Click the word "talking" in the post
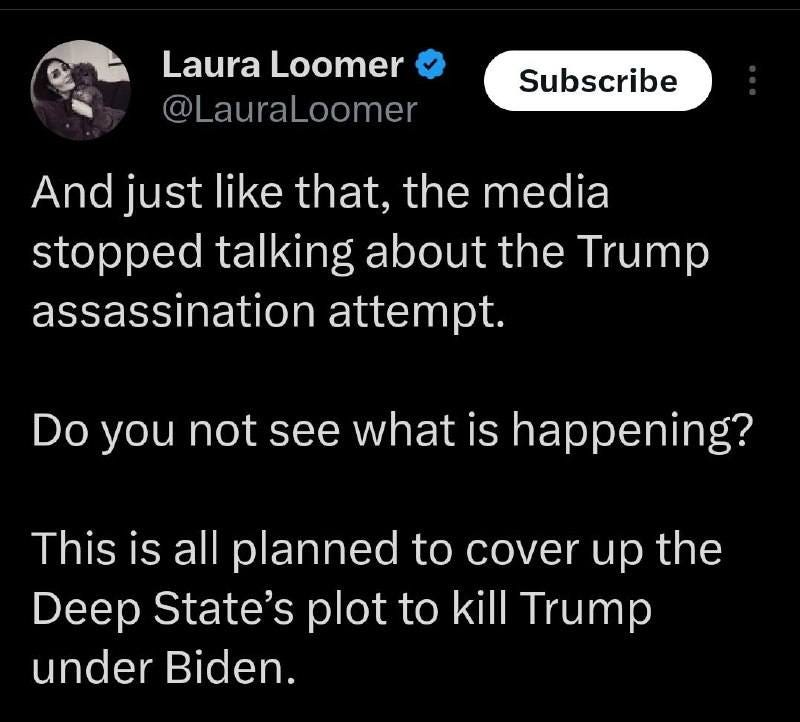The image size is (800, 722). [285, 254]
